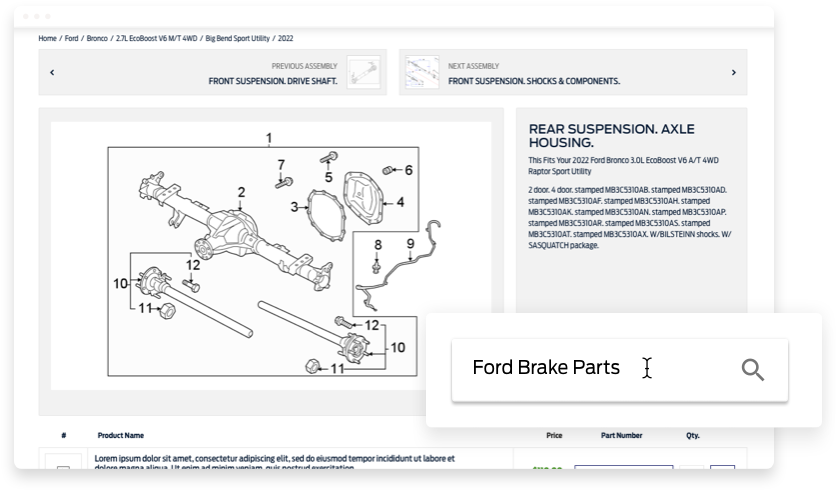Go to next assembly with right arrow
The width and height of the screenshot is (838, 491).
pos(734,72)
